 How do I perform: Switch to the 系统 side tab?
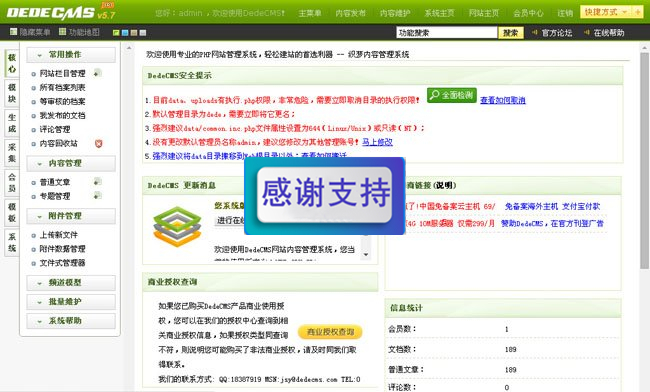[x=12, y=242]
